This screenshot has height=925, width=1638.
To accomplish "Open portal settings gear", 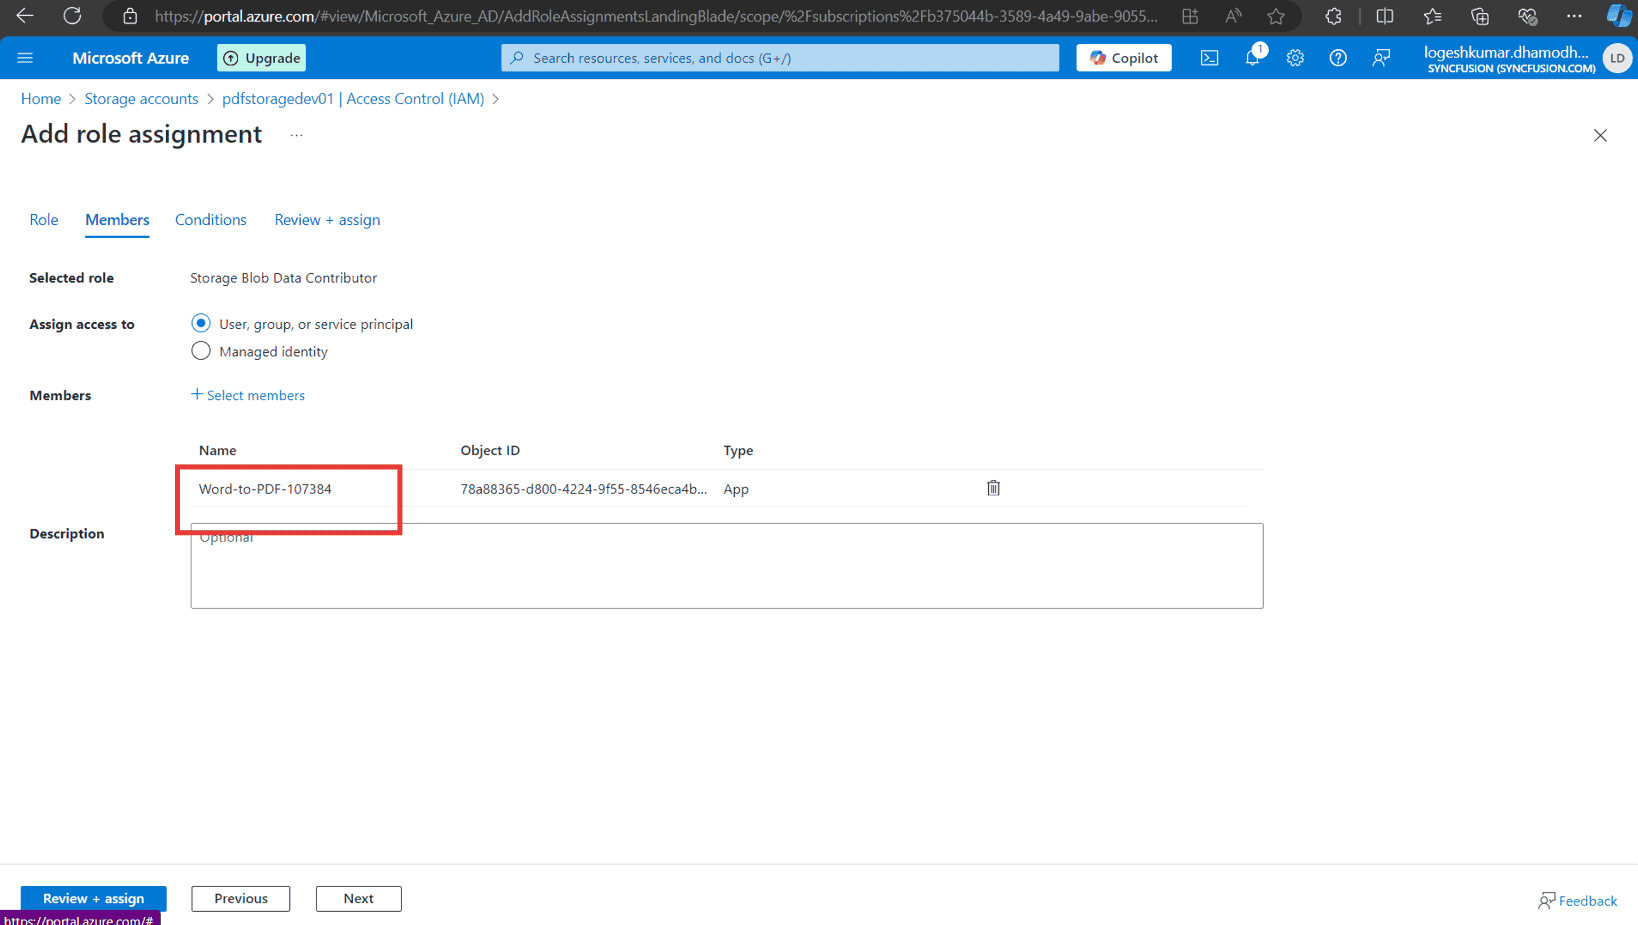I will click(x=1295, y=58).
